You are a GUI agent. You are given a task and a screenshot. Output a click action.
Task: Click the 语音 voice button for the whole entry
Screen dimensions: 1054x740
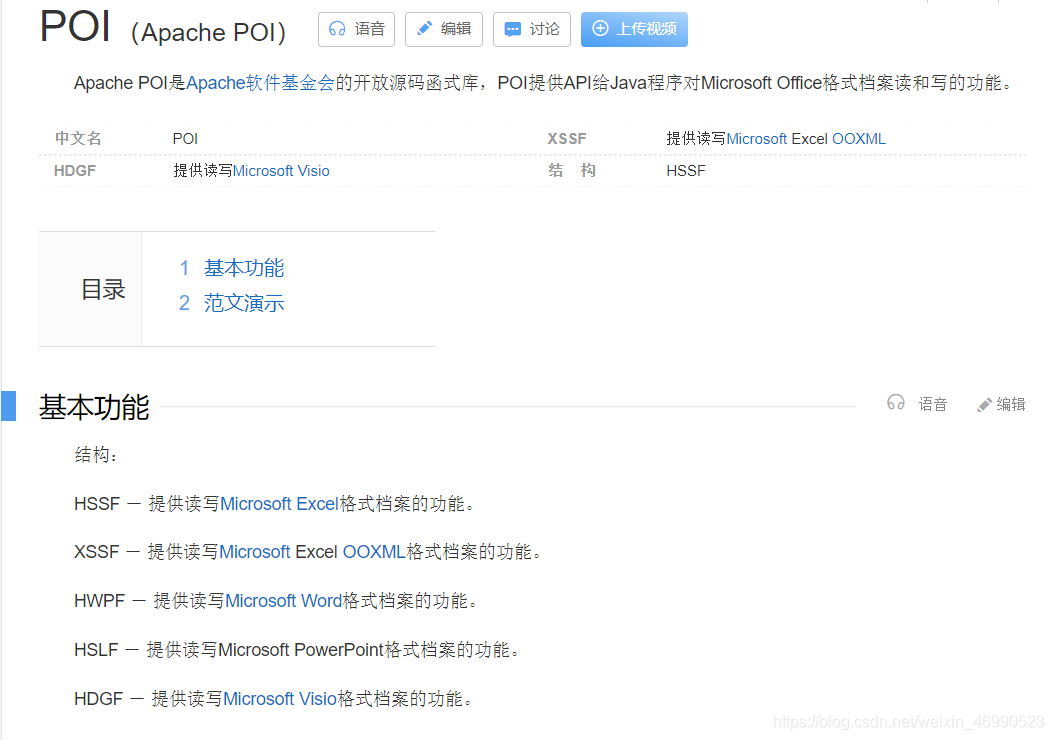(x=356, y=29)
